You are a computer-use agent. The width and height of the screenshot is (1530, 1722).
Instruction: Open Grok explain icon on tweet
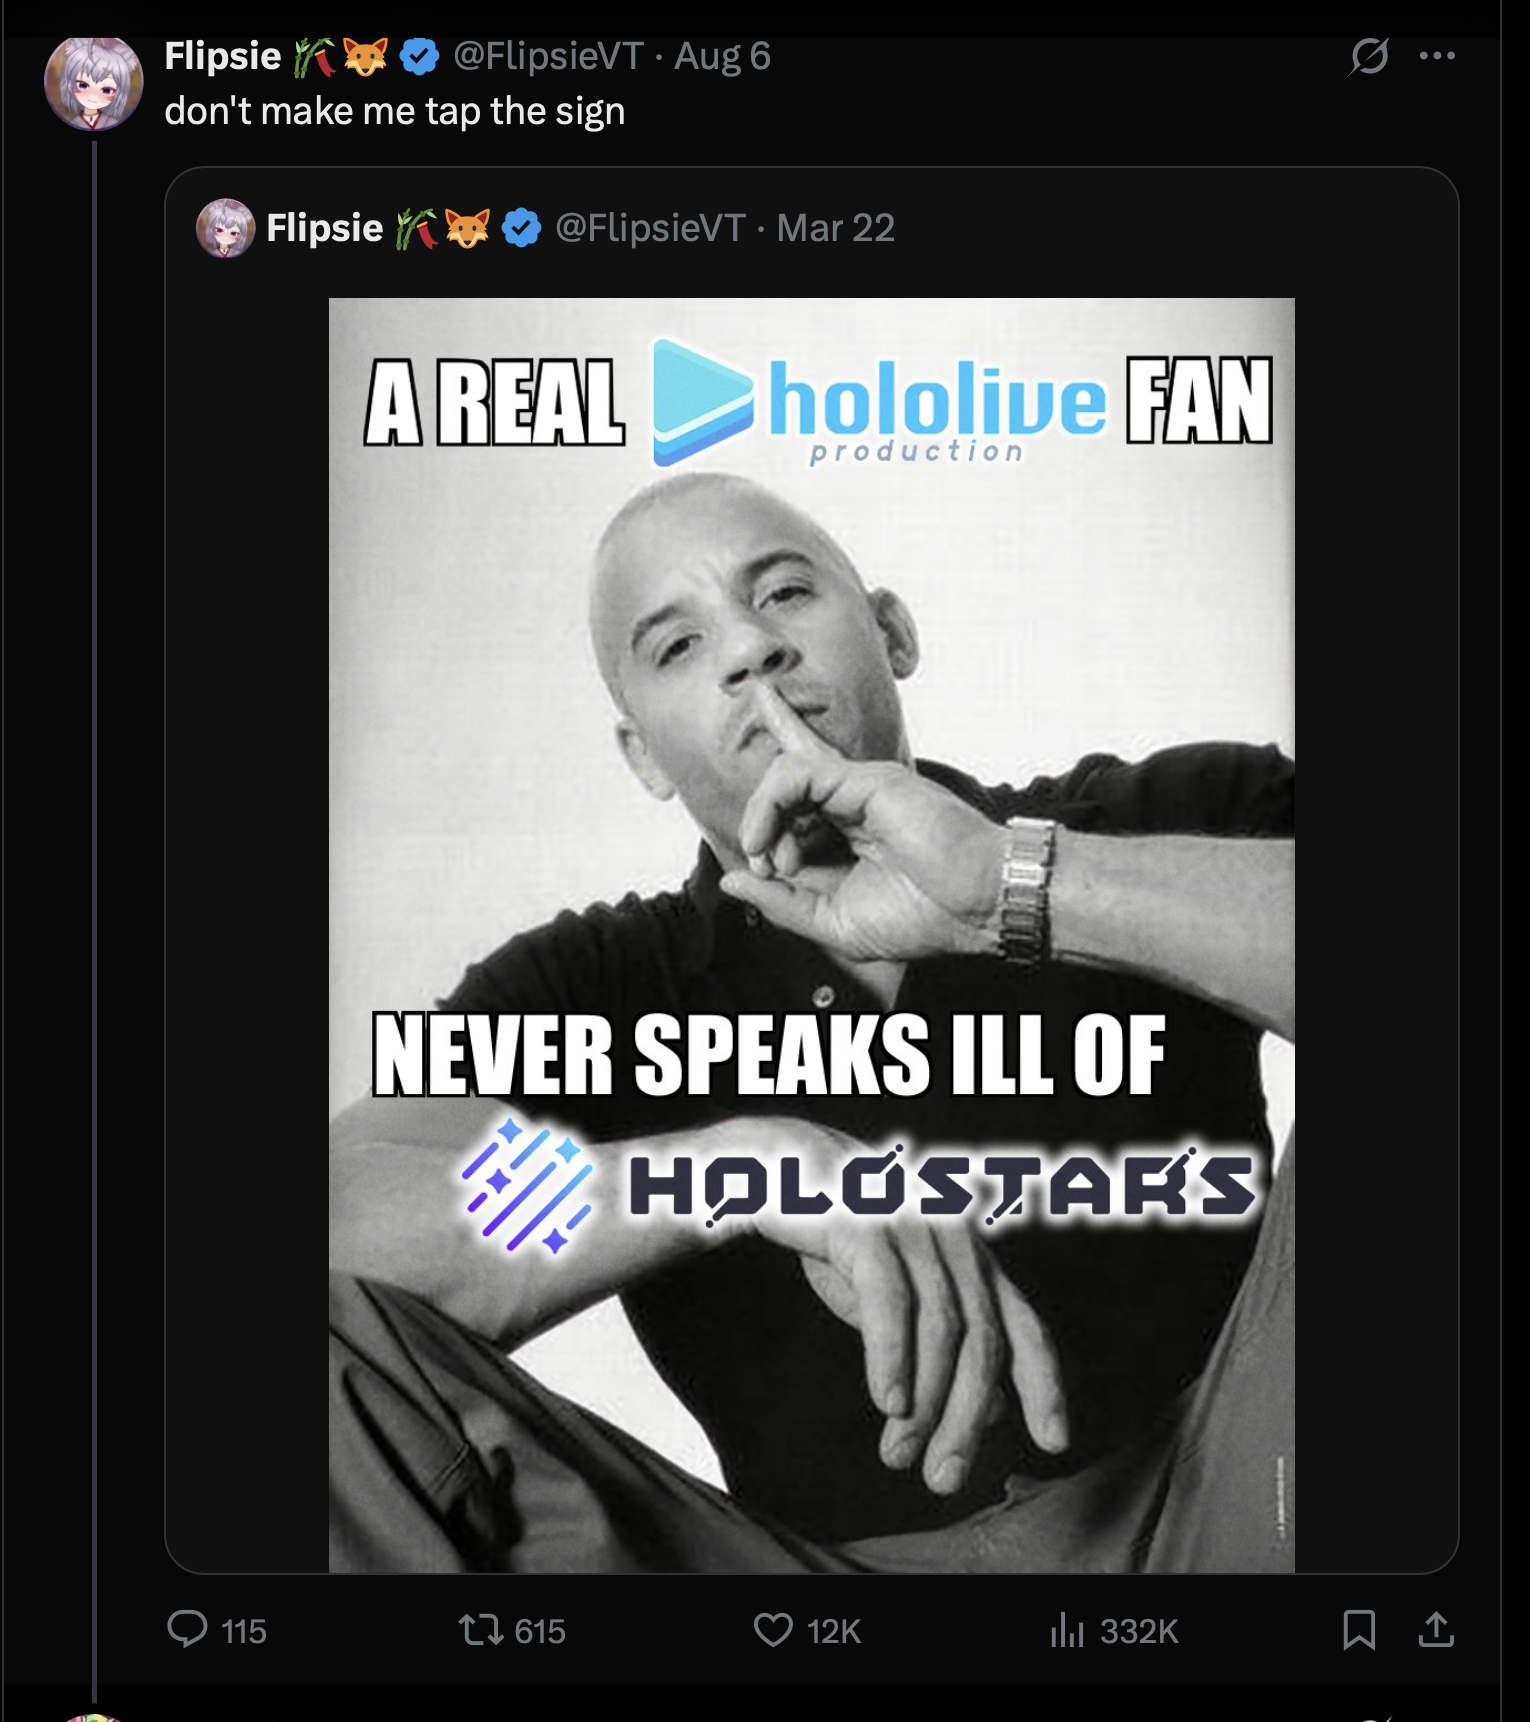pyautogui.click(x=1368, y=56)
